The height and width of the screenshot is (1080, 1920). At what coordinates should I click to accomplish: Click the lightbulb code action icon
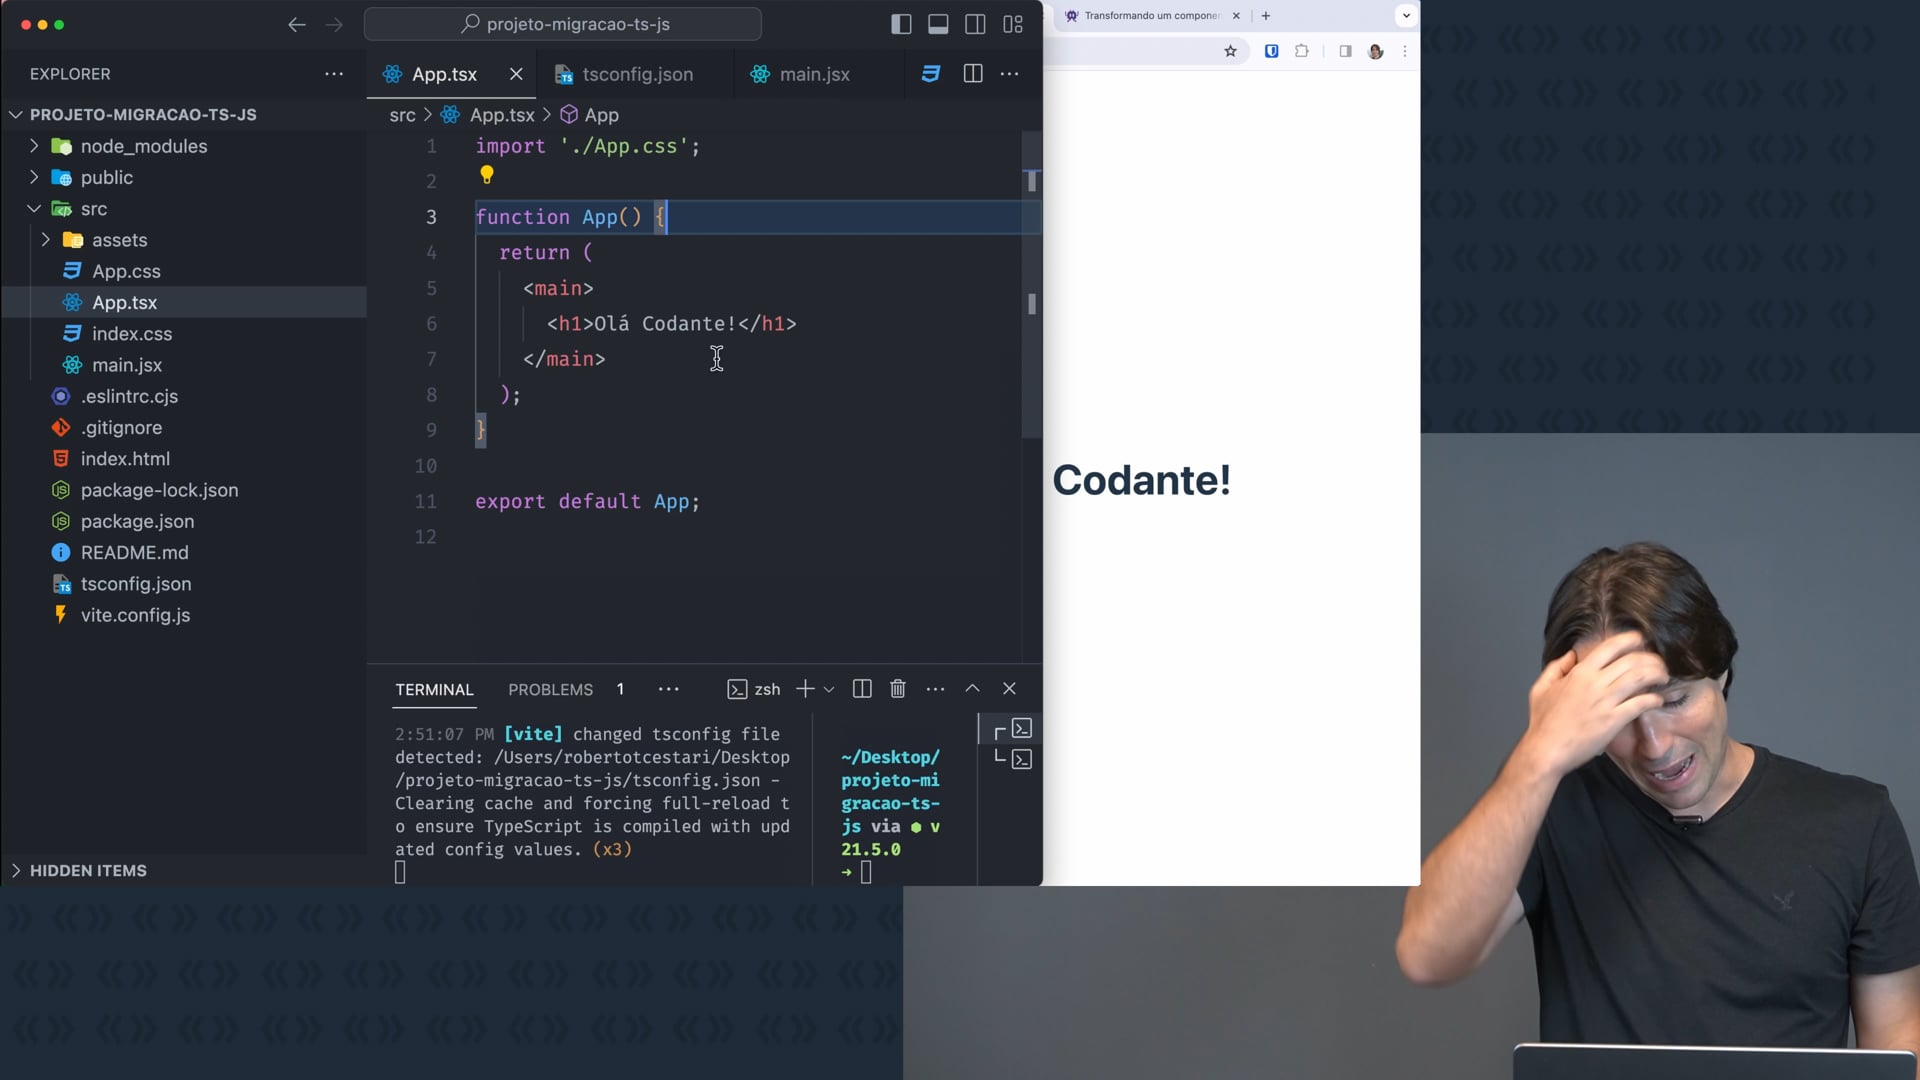487,175
